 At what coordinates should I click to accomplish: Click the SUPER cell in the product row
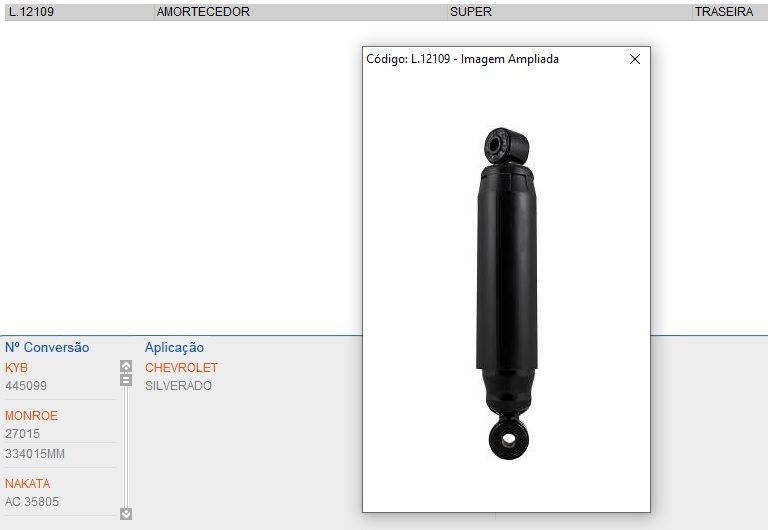[471, 12]
